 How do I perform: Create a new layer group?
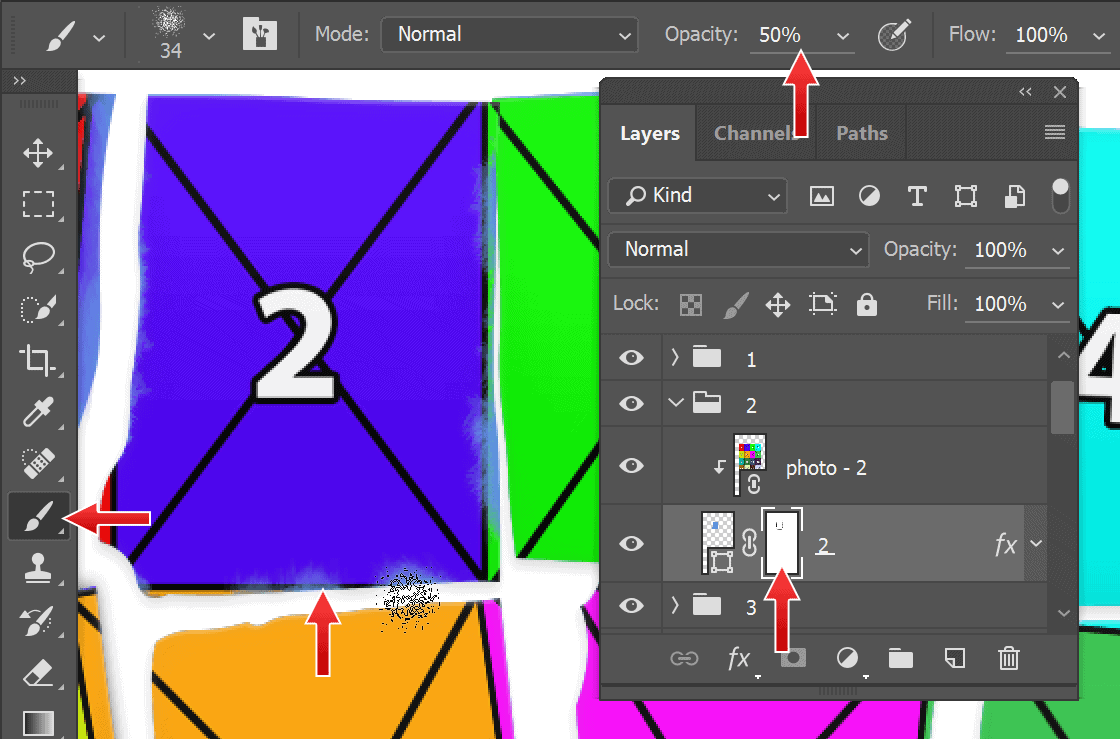click(x=901, y=658)
